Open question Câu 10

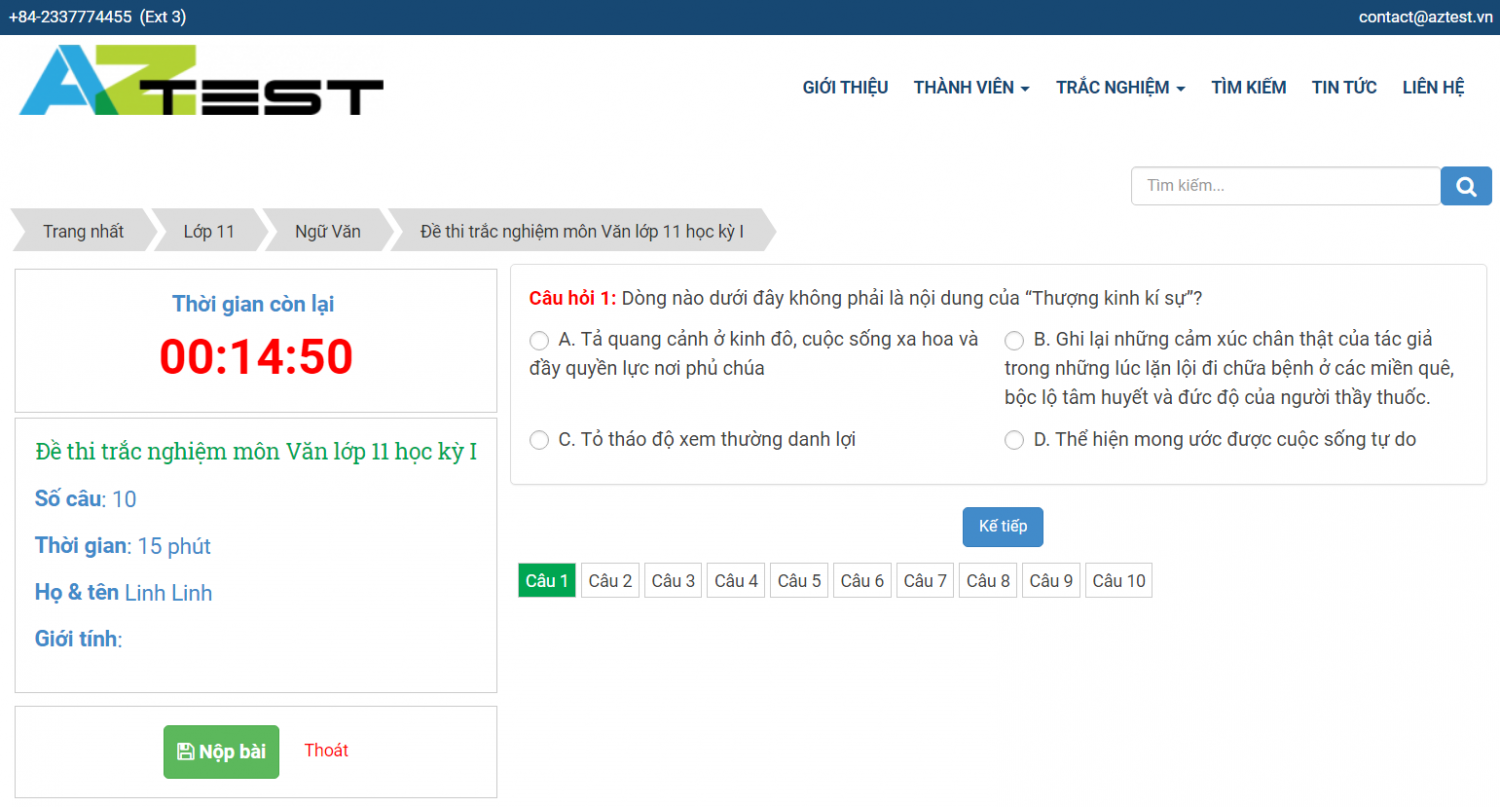1119,581
